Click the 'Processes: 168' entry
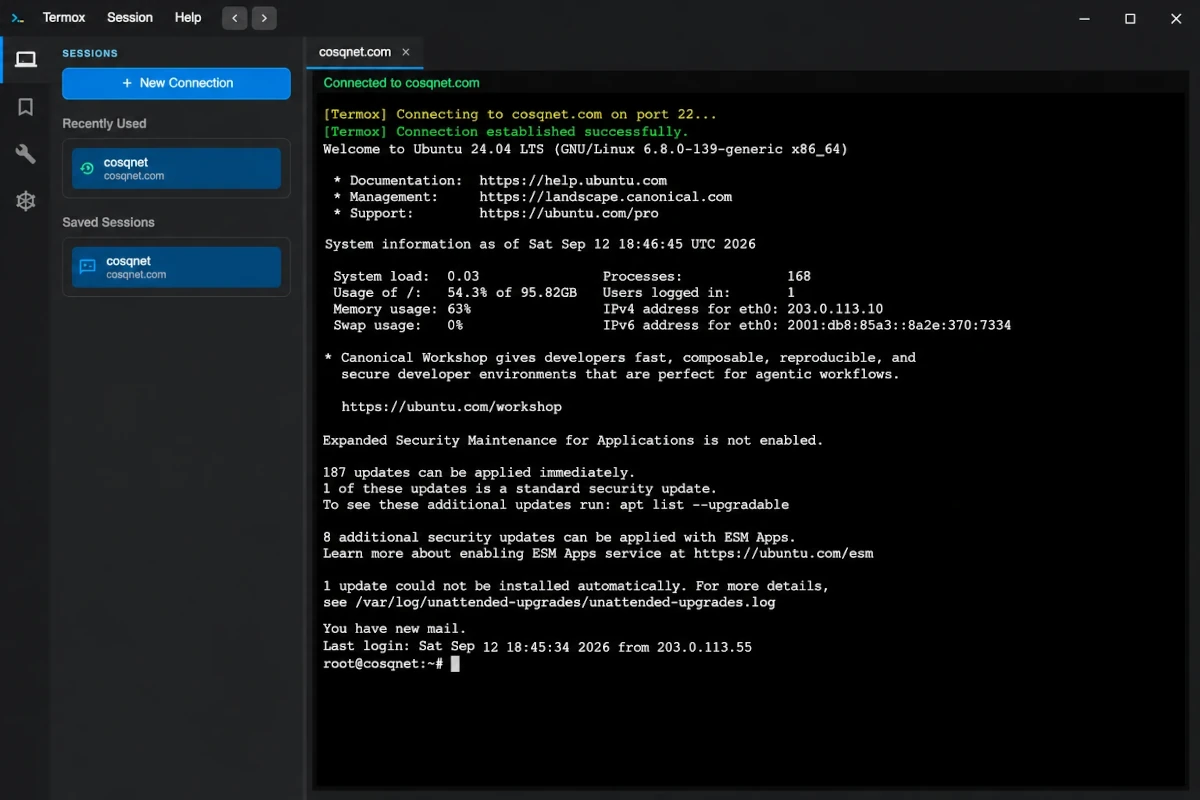Image resolution: width=1200 pixels, height=800 pixels. (707, 276)
